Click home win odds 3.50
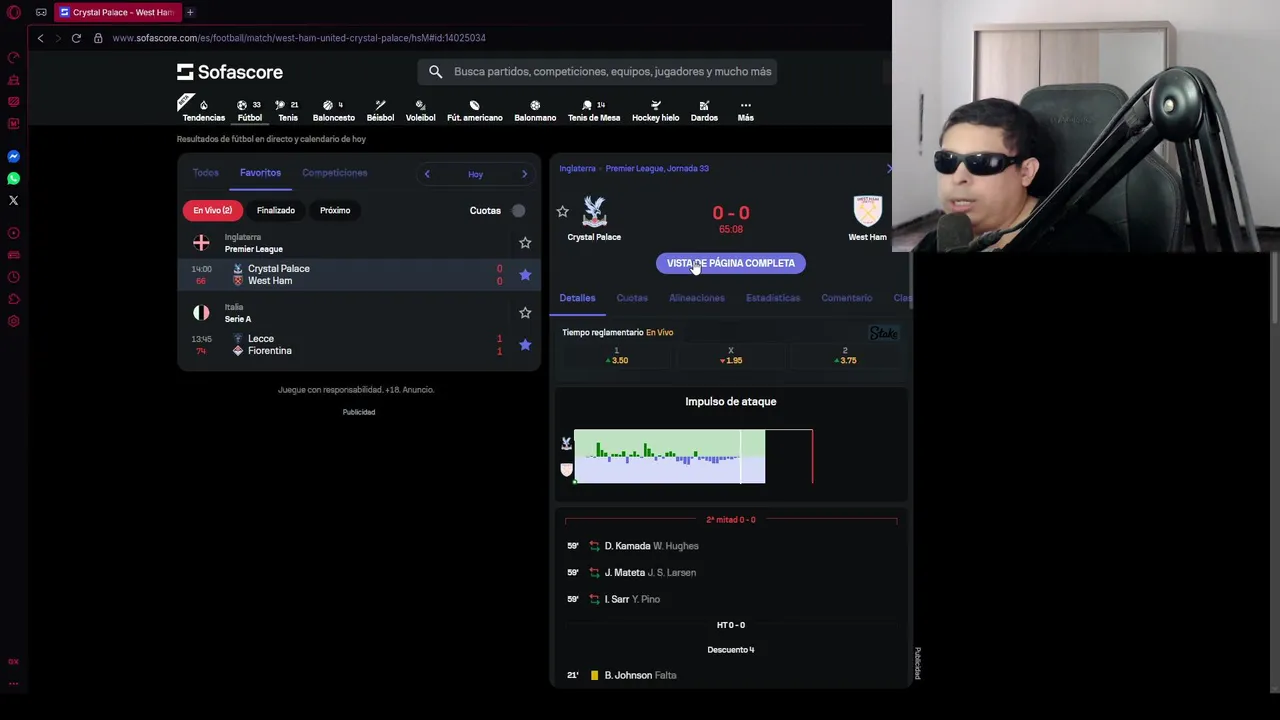 pyautogui.click(x=617, y=356)
